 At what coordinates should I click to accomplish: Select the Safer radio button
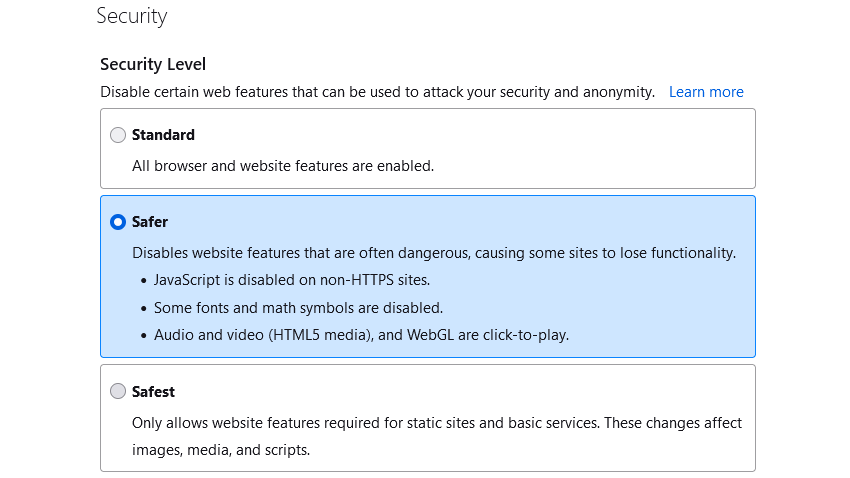(x=118, y=222)
